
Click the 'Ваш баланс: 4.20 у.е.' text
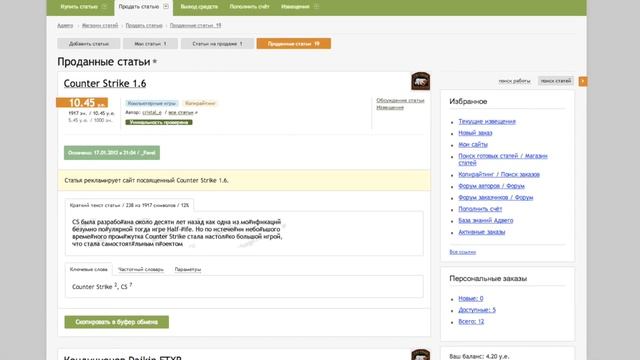click(479, 356)
